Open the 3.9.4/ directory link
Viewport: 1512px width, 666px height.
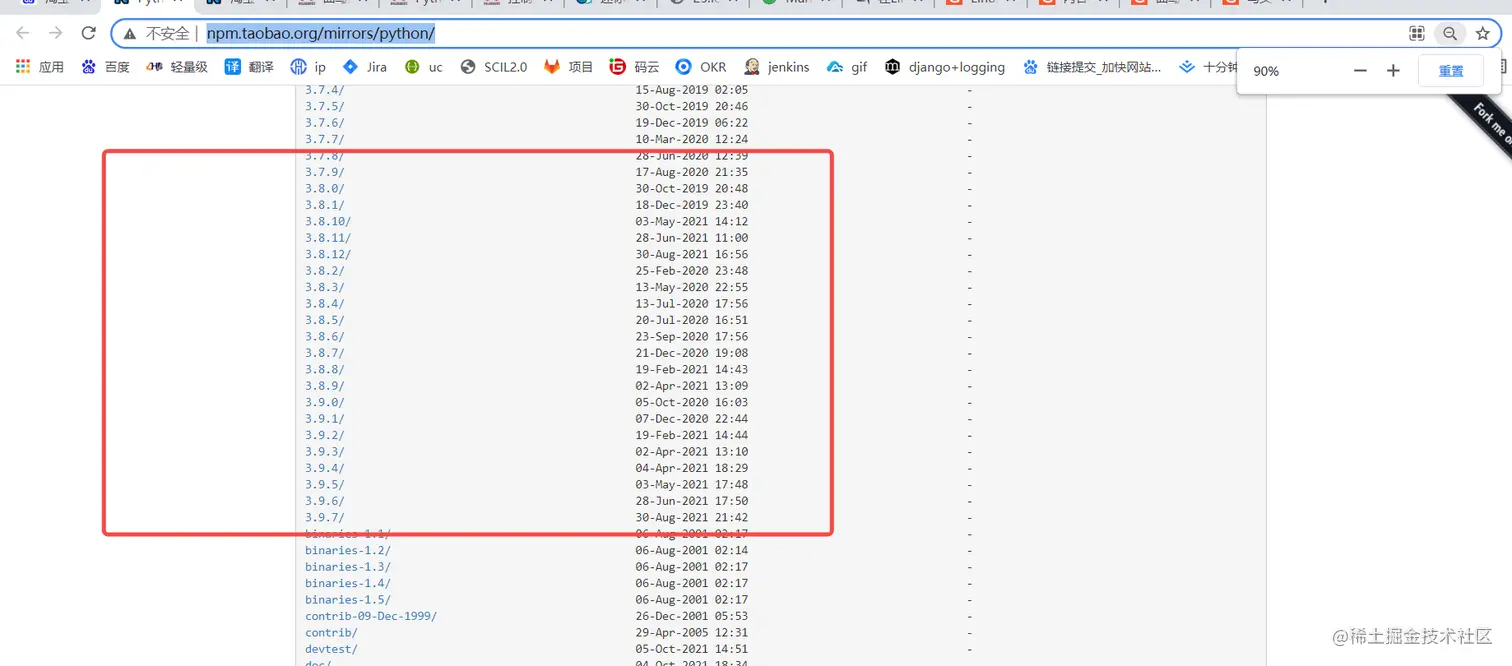pyautogui.click(x=324, y=468)
